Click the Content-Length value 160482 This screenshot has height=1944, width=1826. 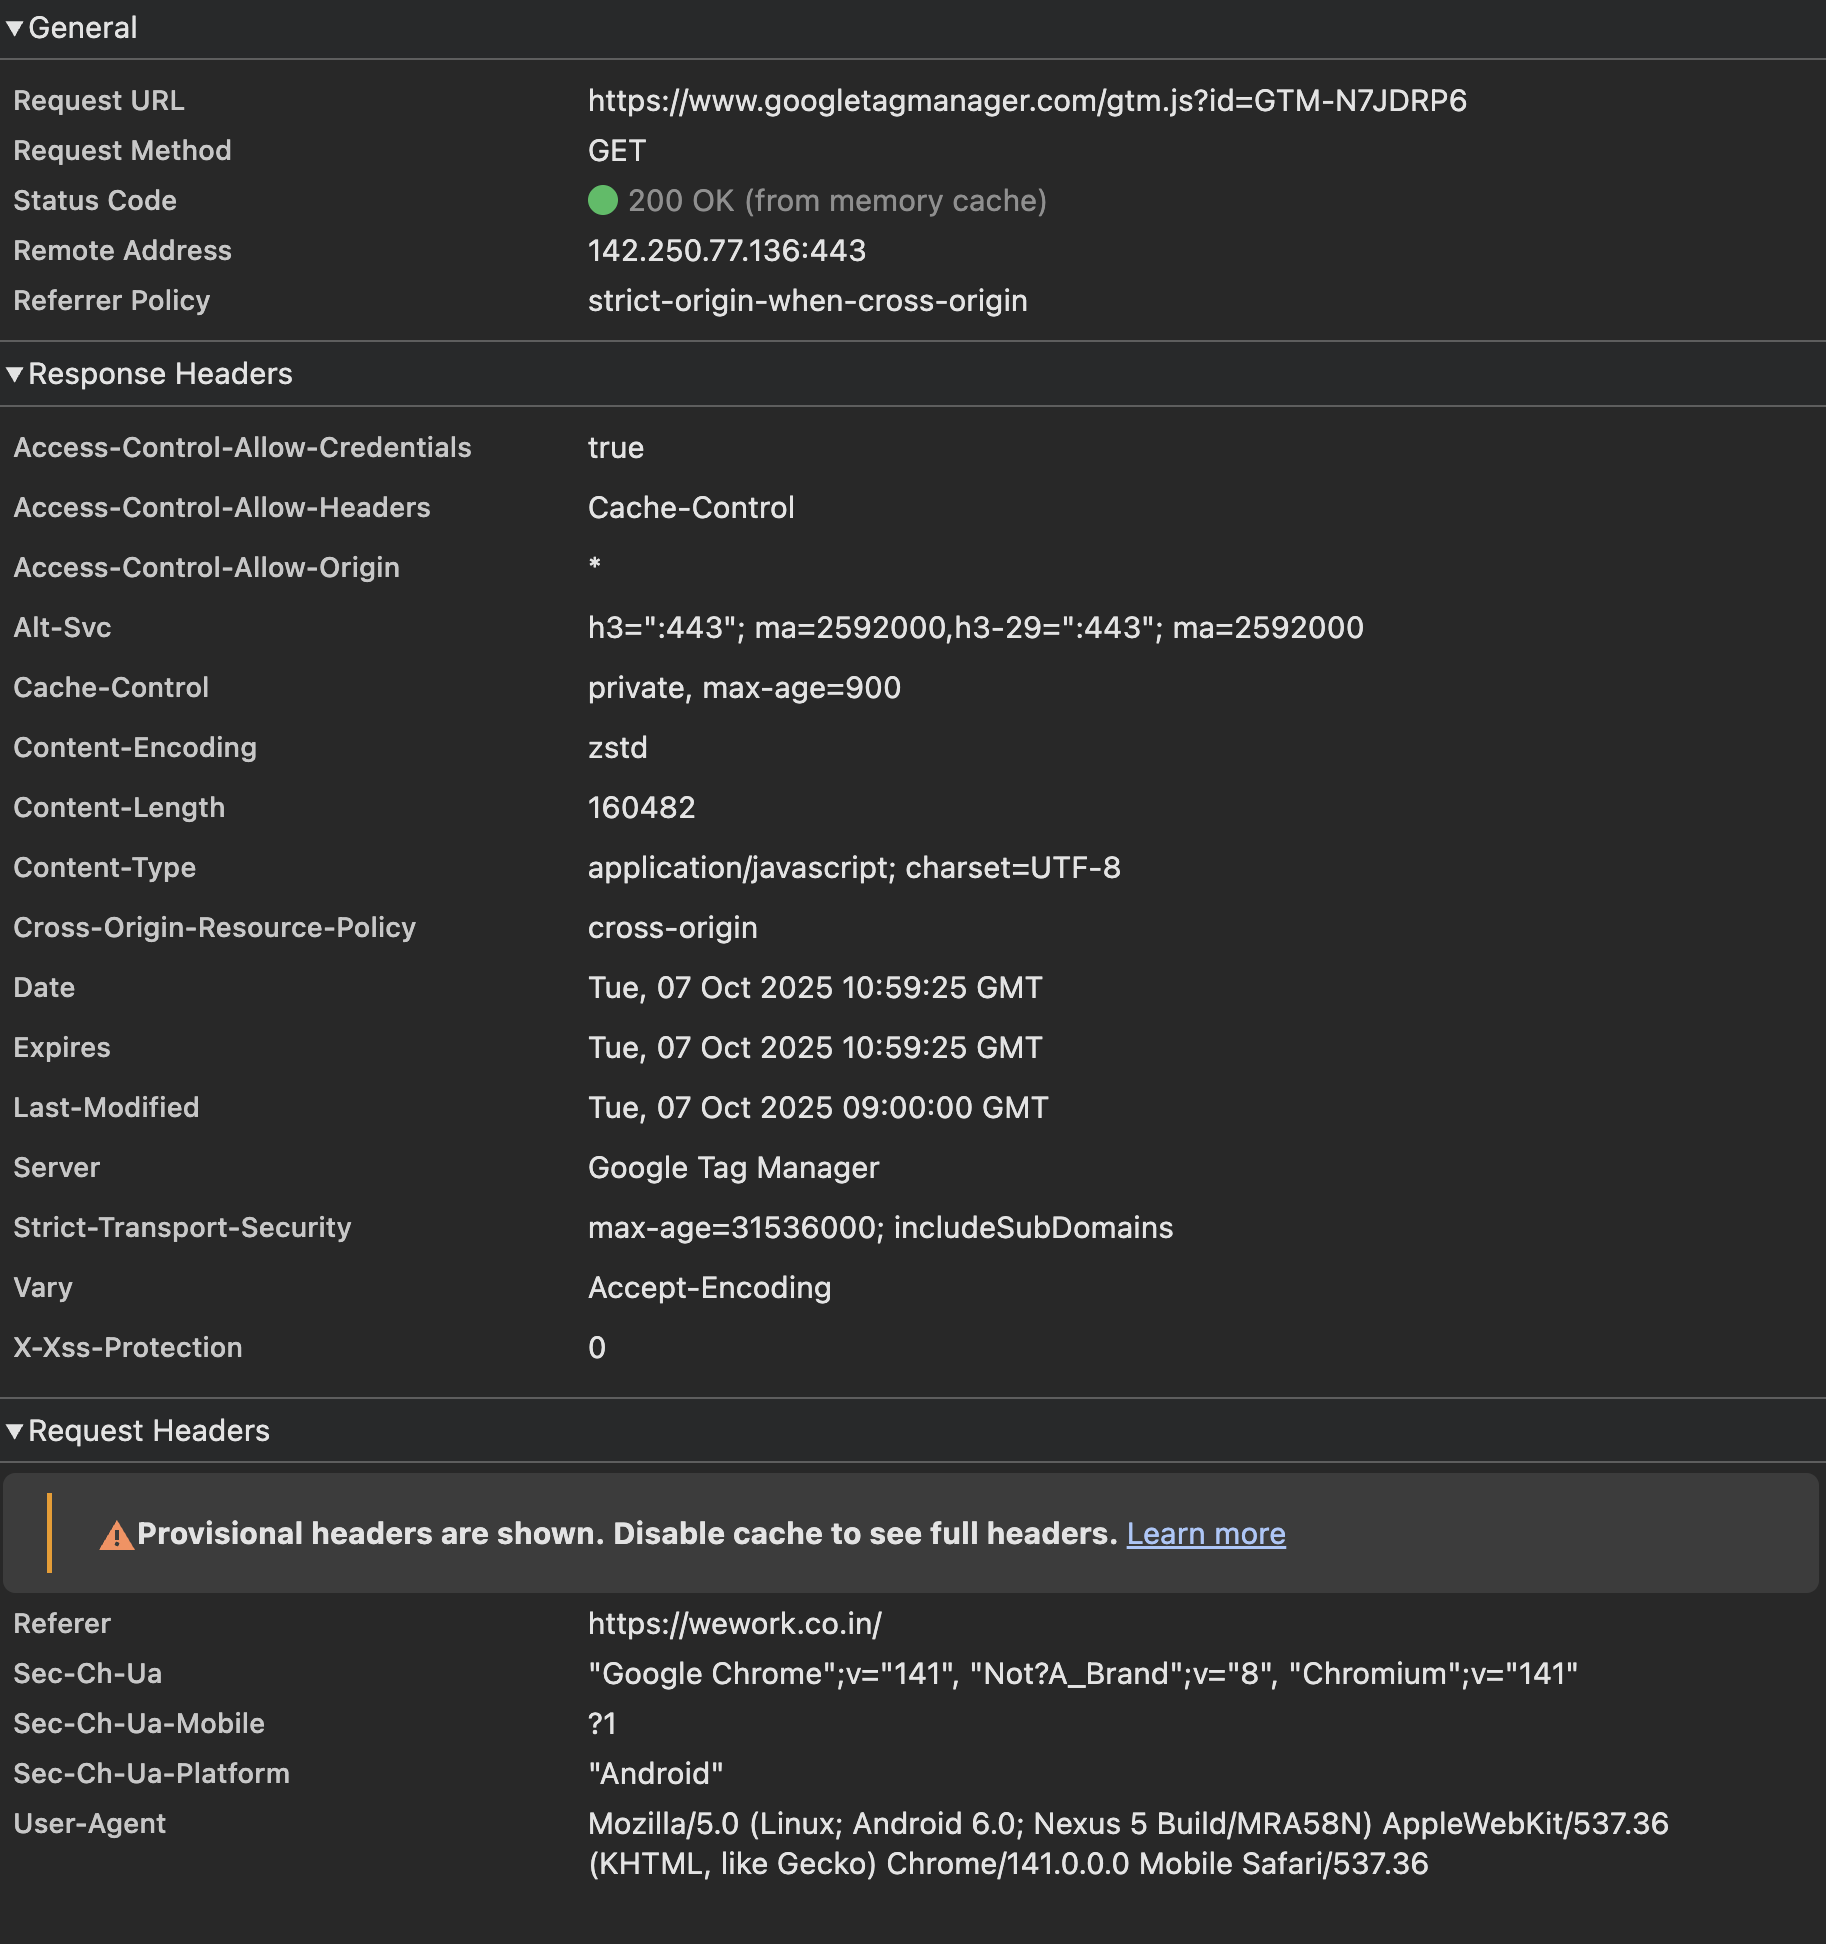641,808
